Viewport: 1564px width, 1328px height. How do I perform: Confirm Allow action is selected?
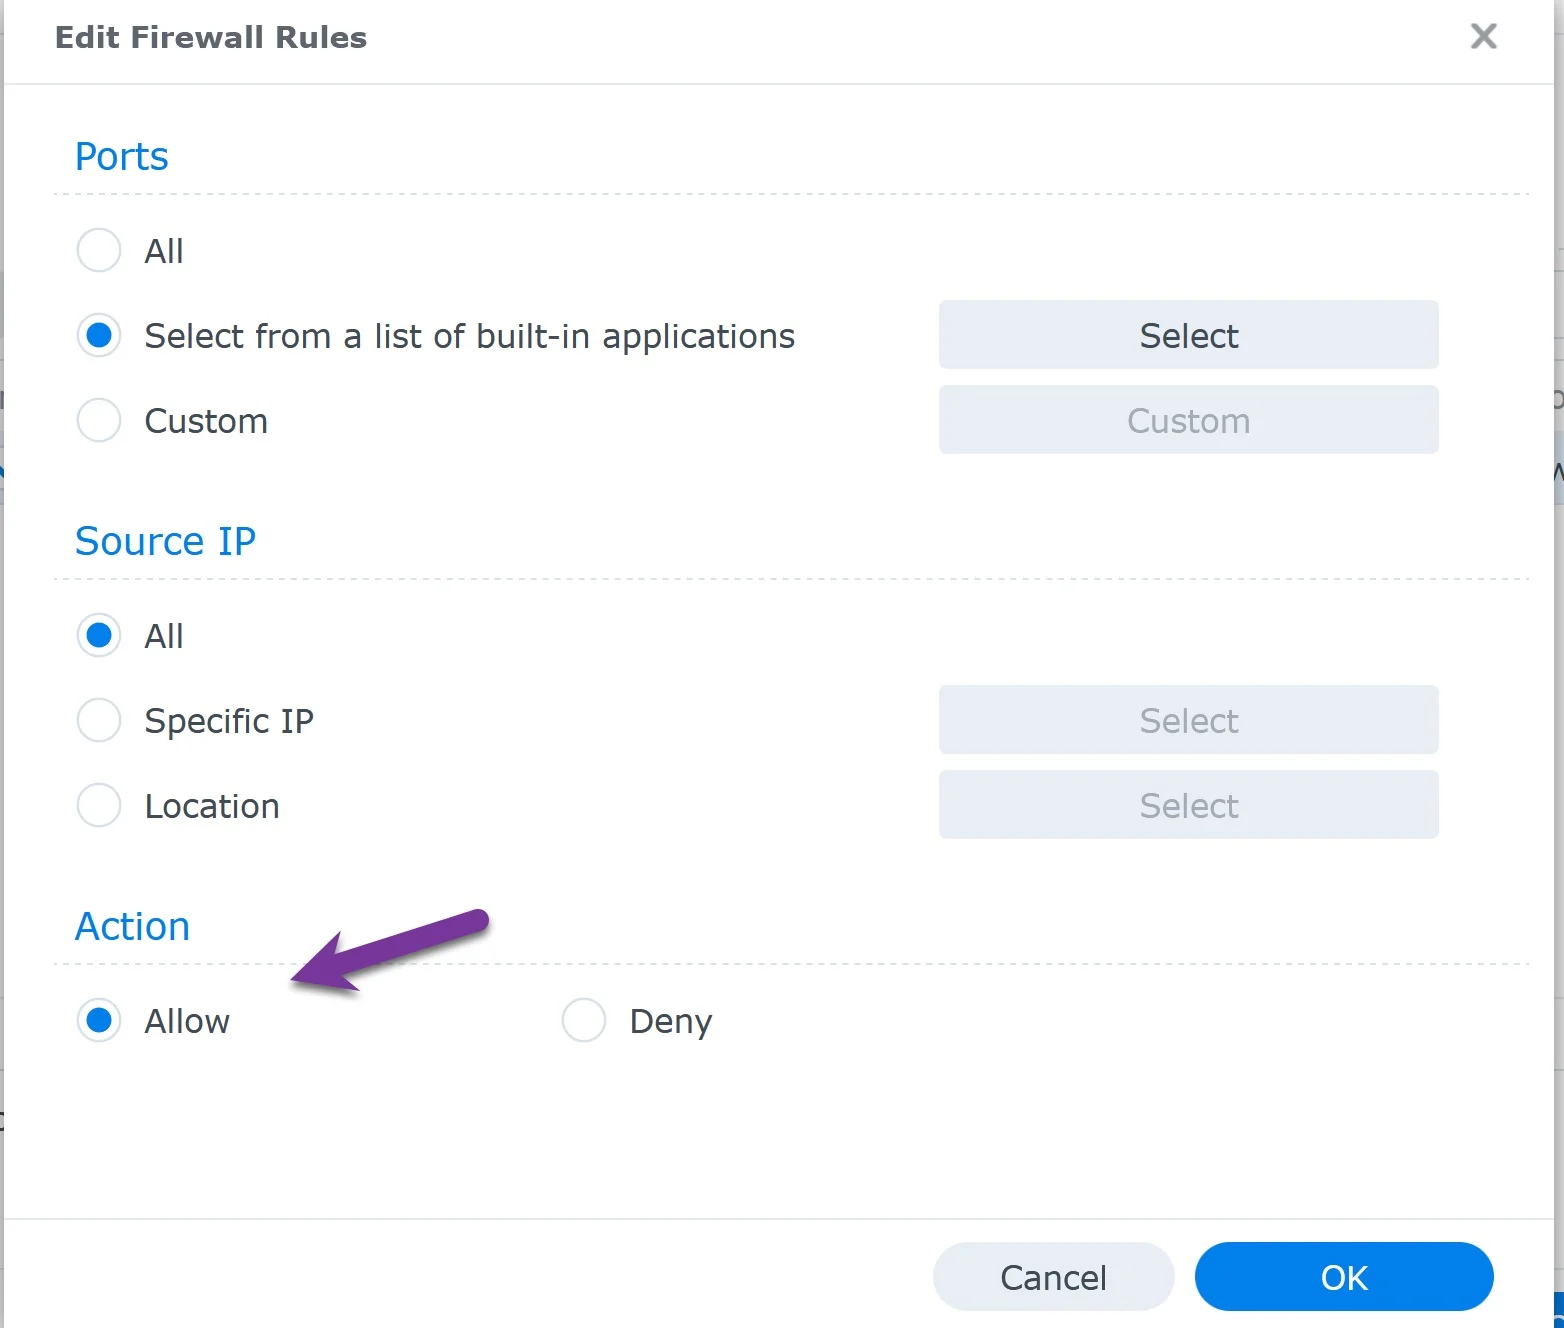[x=98, y=1020]
